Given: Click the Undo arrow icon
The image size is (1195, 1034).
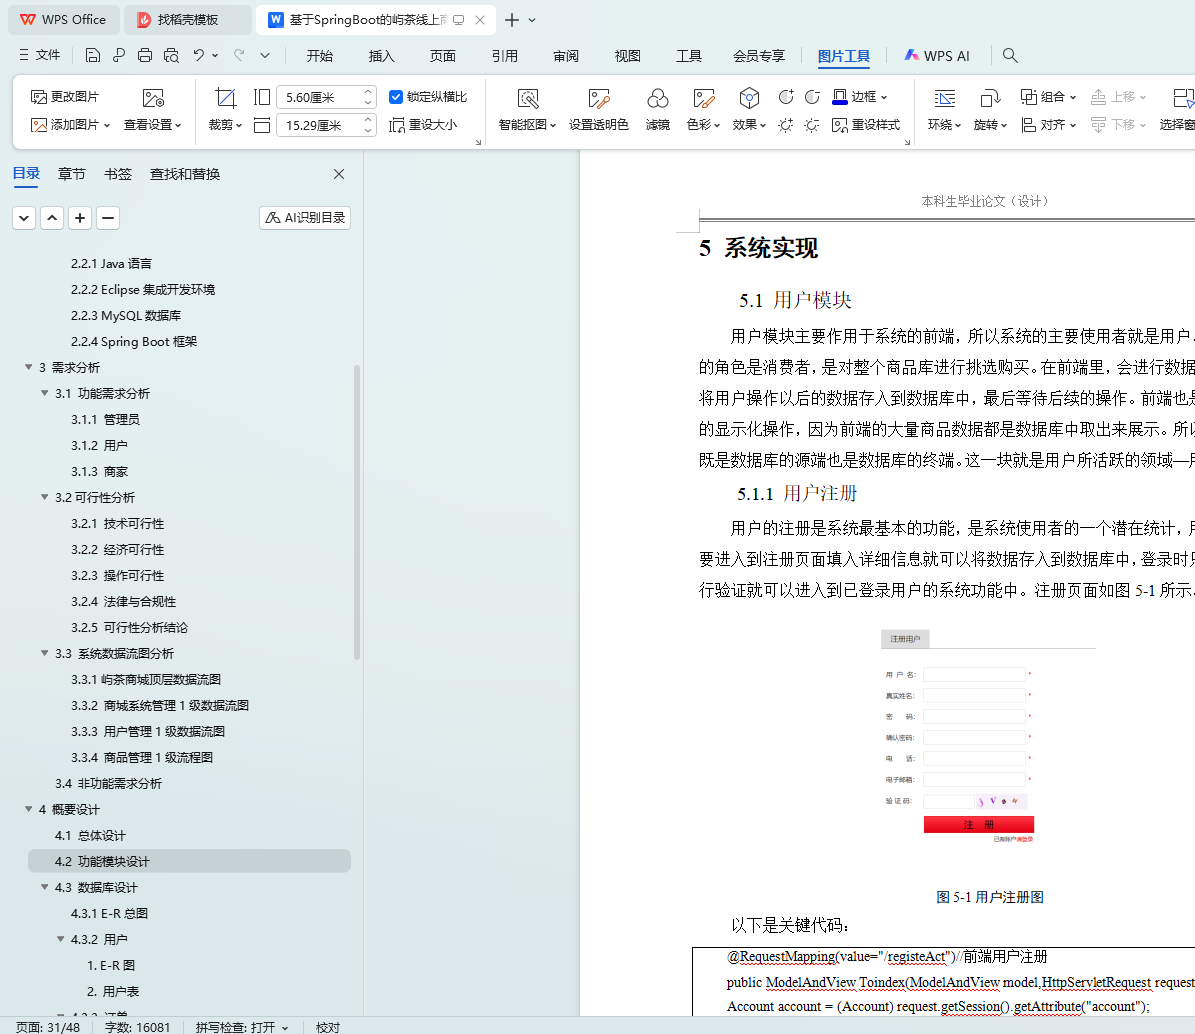Looking at the screenshot, I should [198, 55].
